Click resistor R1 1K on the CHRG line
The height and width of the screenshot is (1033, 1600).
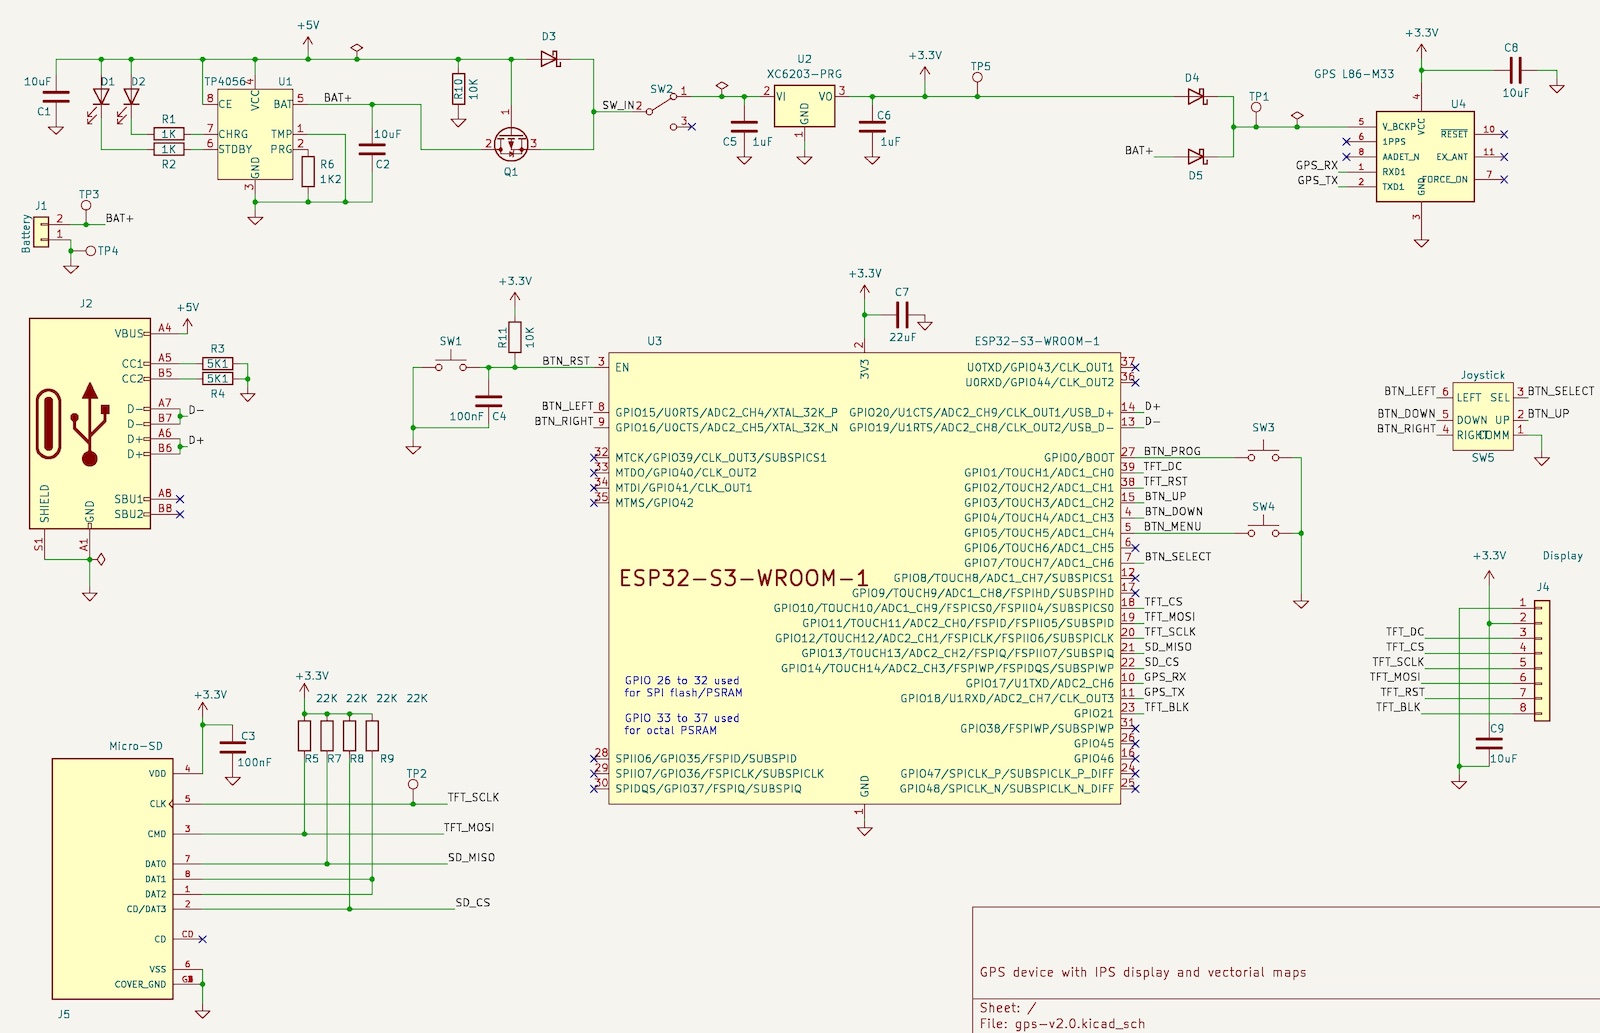168,133
